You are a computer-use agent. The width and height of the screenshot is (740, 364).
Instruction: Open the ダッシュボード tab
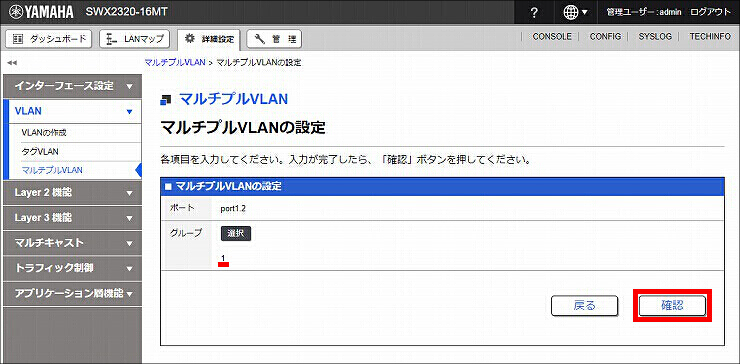point(49,39)
